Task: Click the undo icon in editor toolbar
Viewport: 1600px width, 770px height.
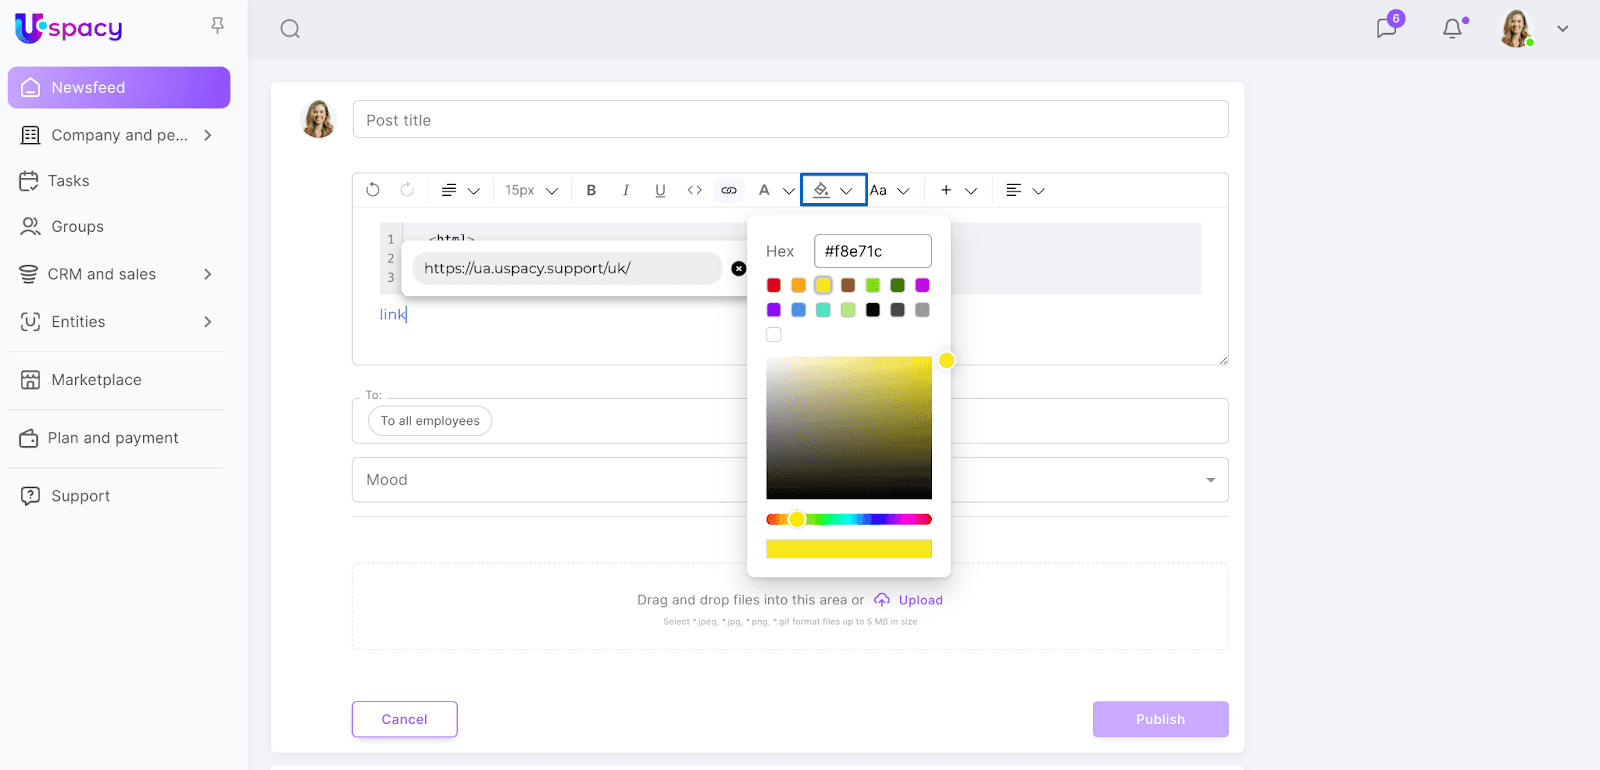Action: (x=373, y=190)
